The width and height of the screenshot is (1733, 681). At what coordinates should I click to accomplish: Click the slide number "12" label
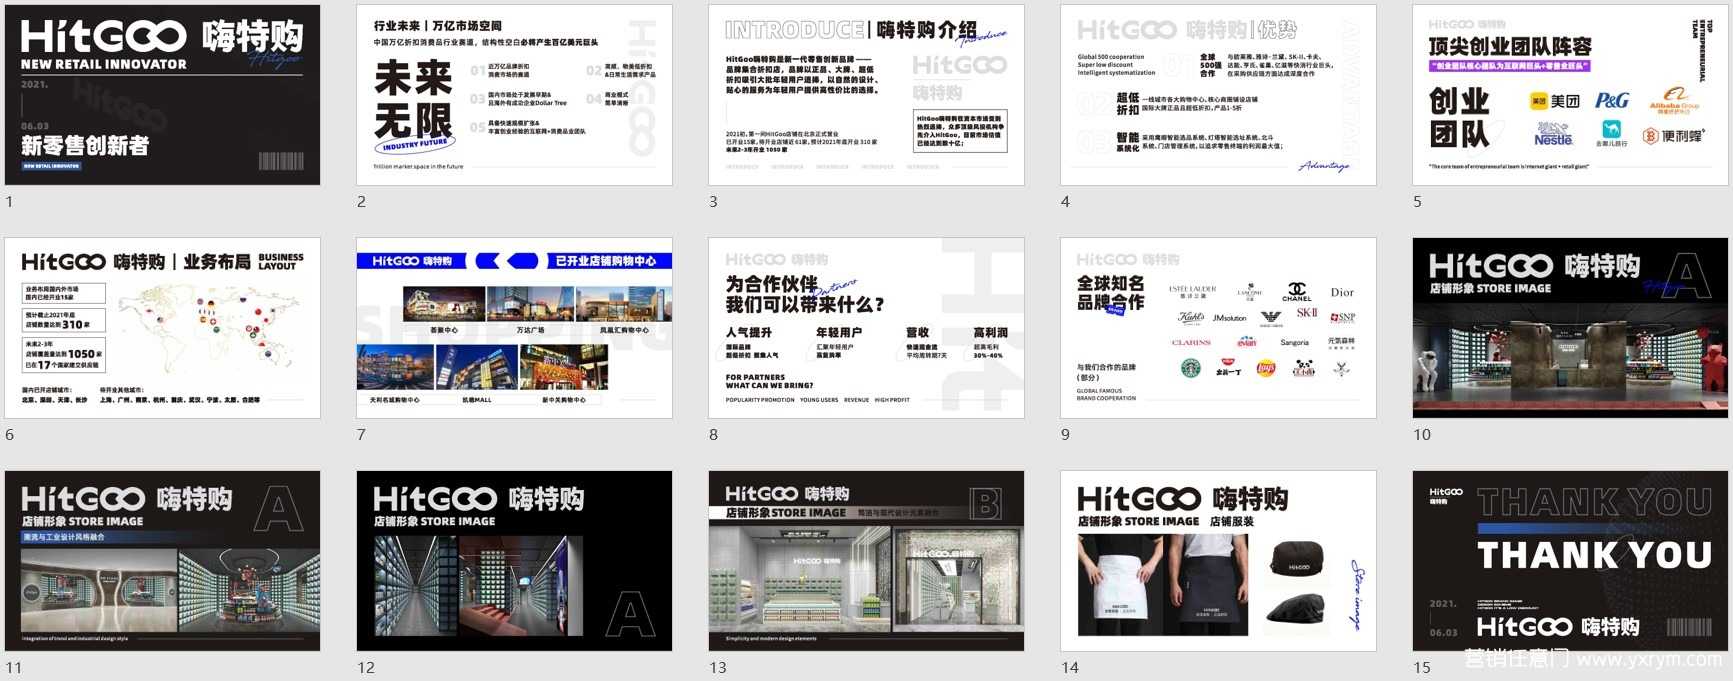(366, 668)
